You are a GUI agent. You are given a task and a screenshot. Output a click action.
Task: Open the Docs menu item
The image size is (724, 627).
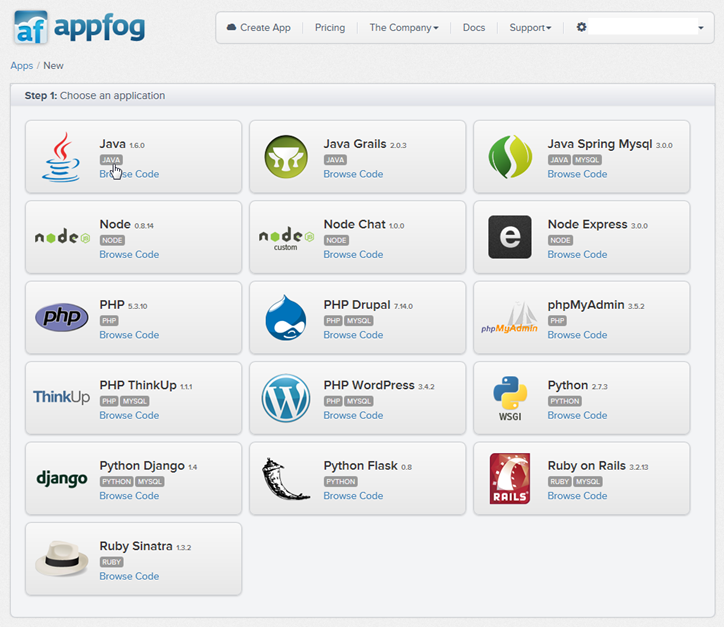474,28
